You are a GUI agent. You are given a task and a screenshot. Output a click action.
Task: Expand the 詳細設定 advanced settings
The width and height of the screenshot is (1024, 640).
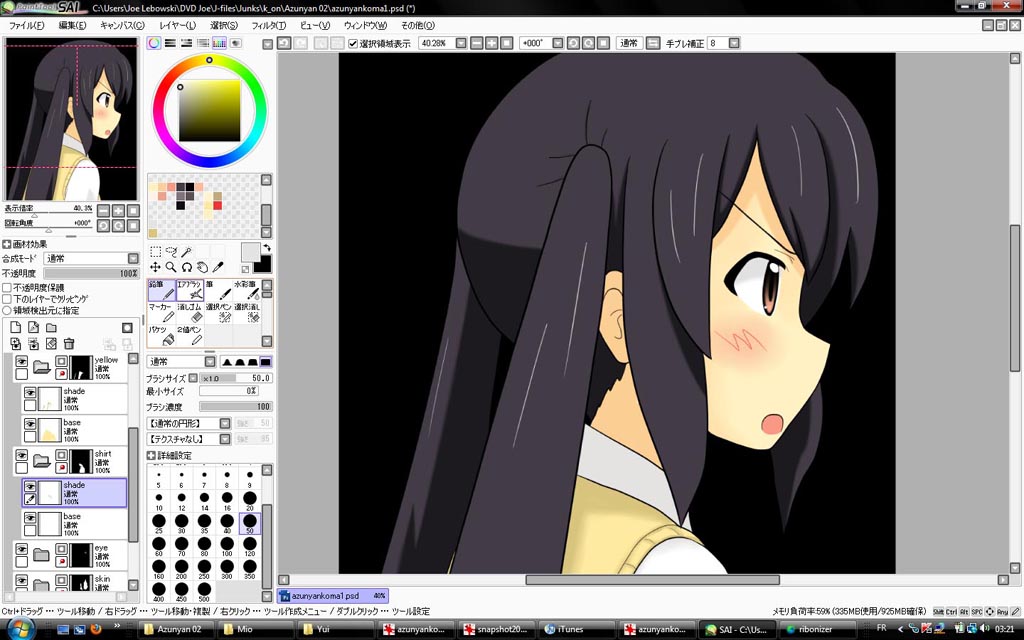151,455
